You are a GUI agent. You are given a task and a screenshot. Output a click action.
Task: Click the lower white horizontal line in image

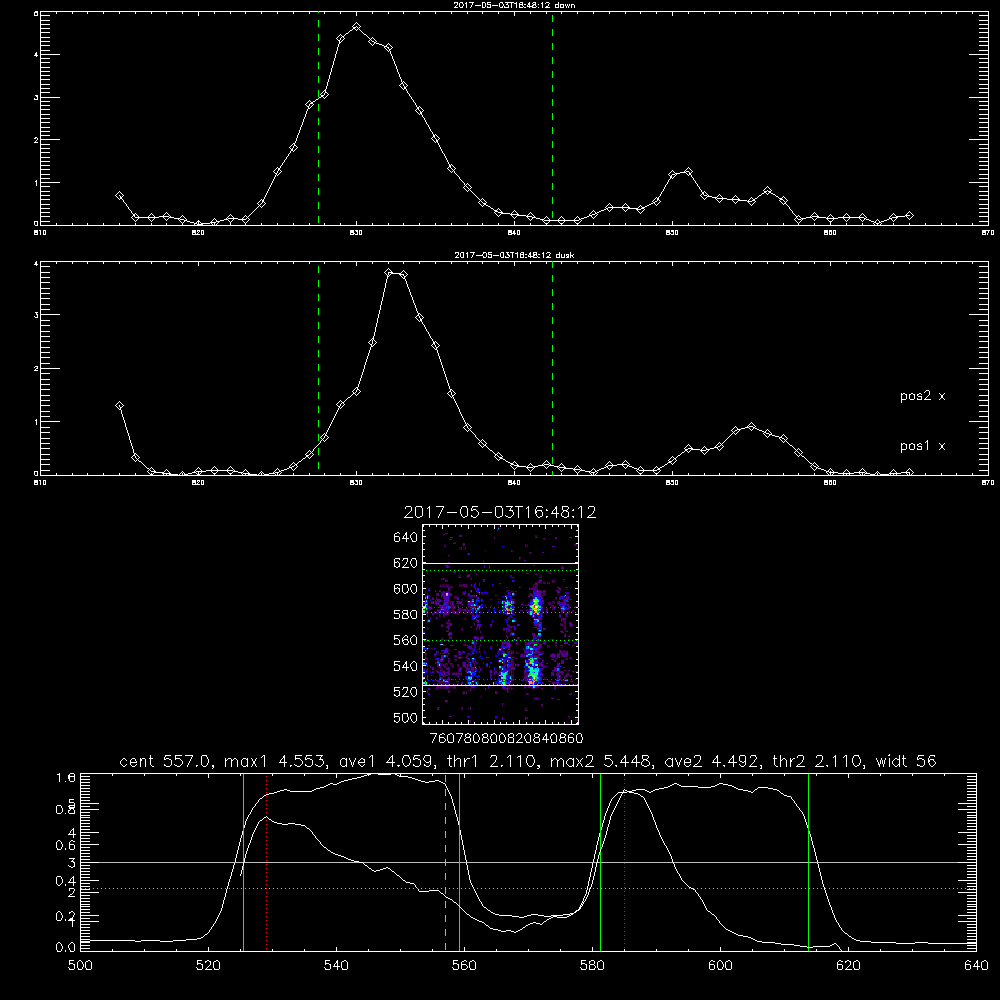pyautogui.click(x=500, y=685)
